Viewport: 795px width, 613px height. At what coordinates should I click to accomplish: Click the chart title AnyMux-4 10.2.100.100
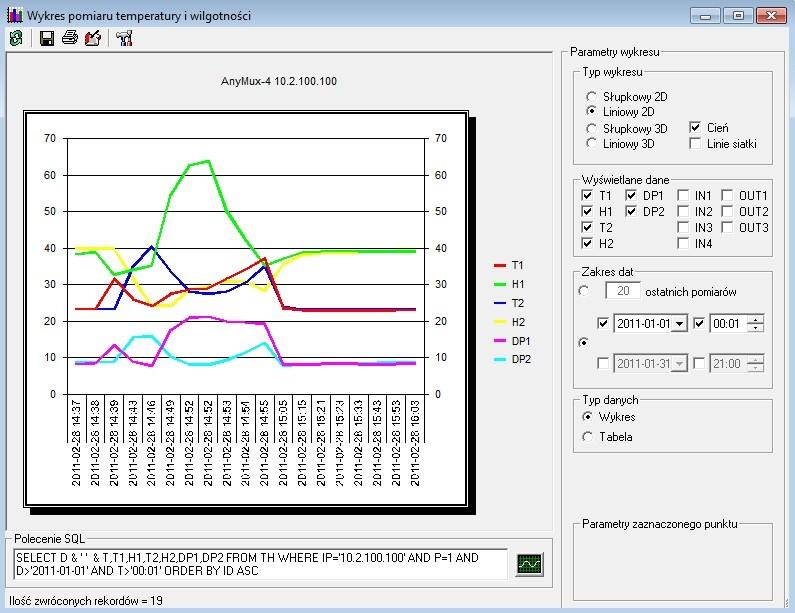pyautogui.click(x=279, y=81)
